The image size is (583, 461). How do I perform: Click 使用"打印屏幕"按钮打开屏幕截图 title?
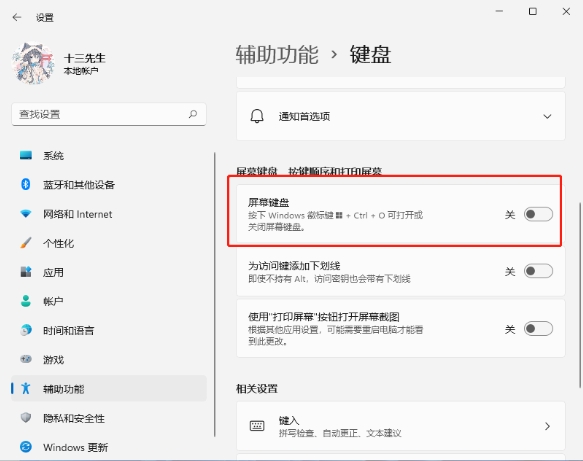(x=324, y=317)
